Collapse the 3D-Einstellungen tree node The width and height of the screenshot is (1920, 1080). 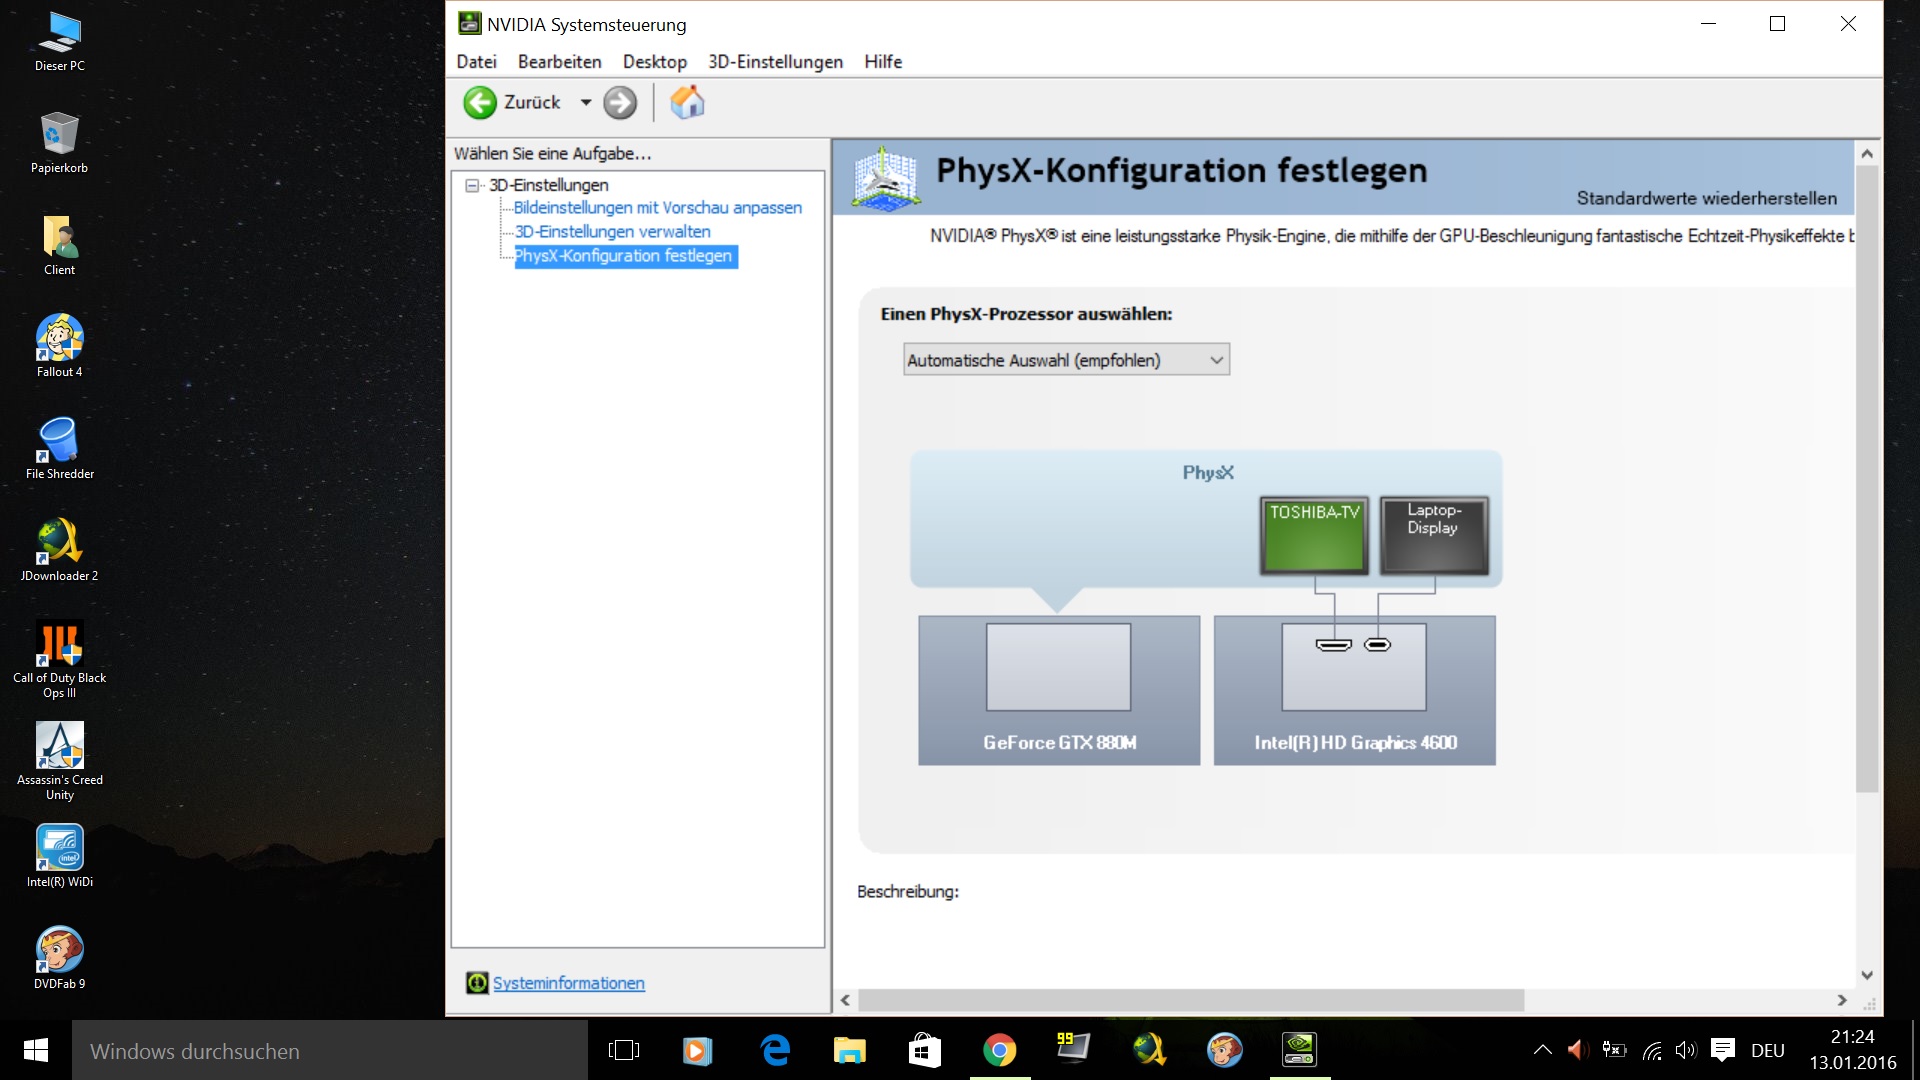(472, 185)
